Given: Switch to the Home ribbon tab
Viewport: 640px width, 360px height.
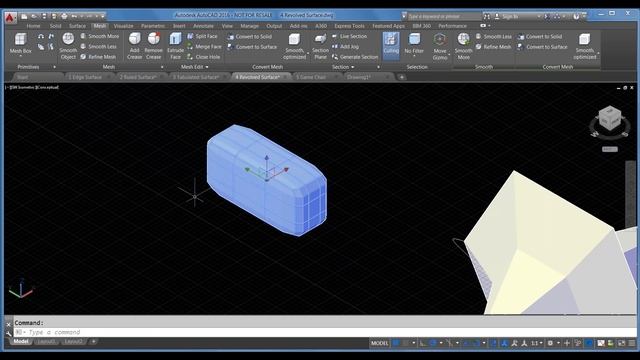Looking at the screenshot, I should coord(33,26).
